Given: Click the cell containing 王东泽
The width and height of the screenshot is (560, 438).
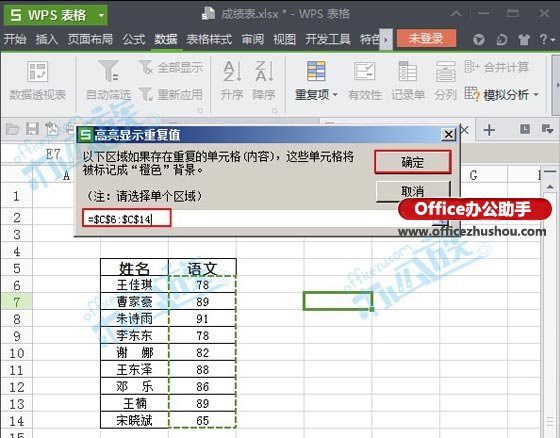Looking at the screenshot, I should tap(134, 369).
